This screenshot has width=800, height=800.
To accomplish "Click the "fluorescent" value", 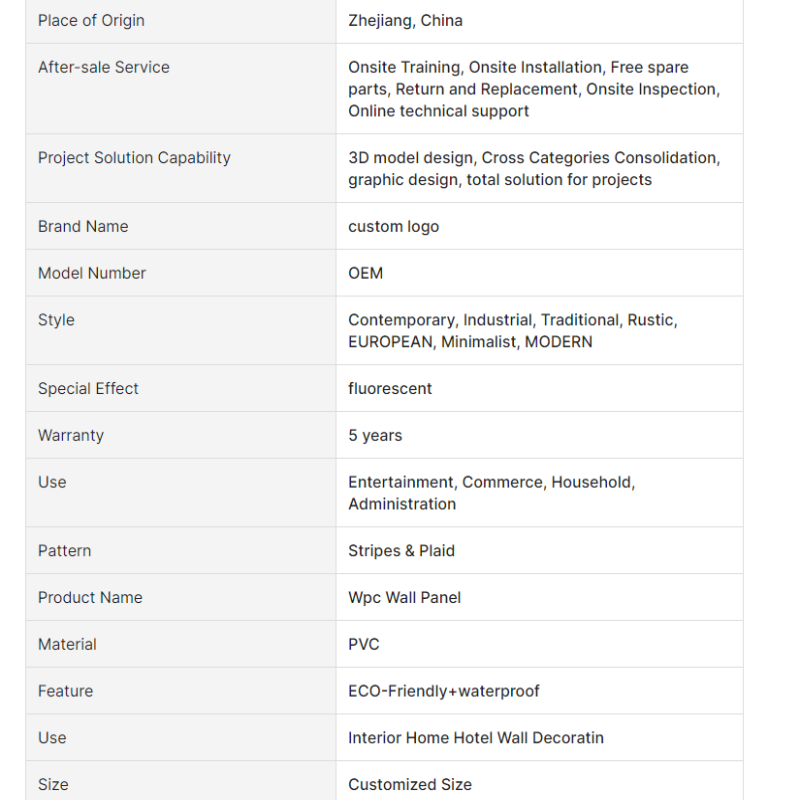I will click(x=390, y=388).
